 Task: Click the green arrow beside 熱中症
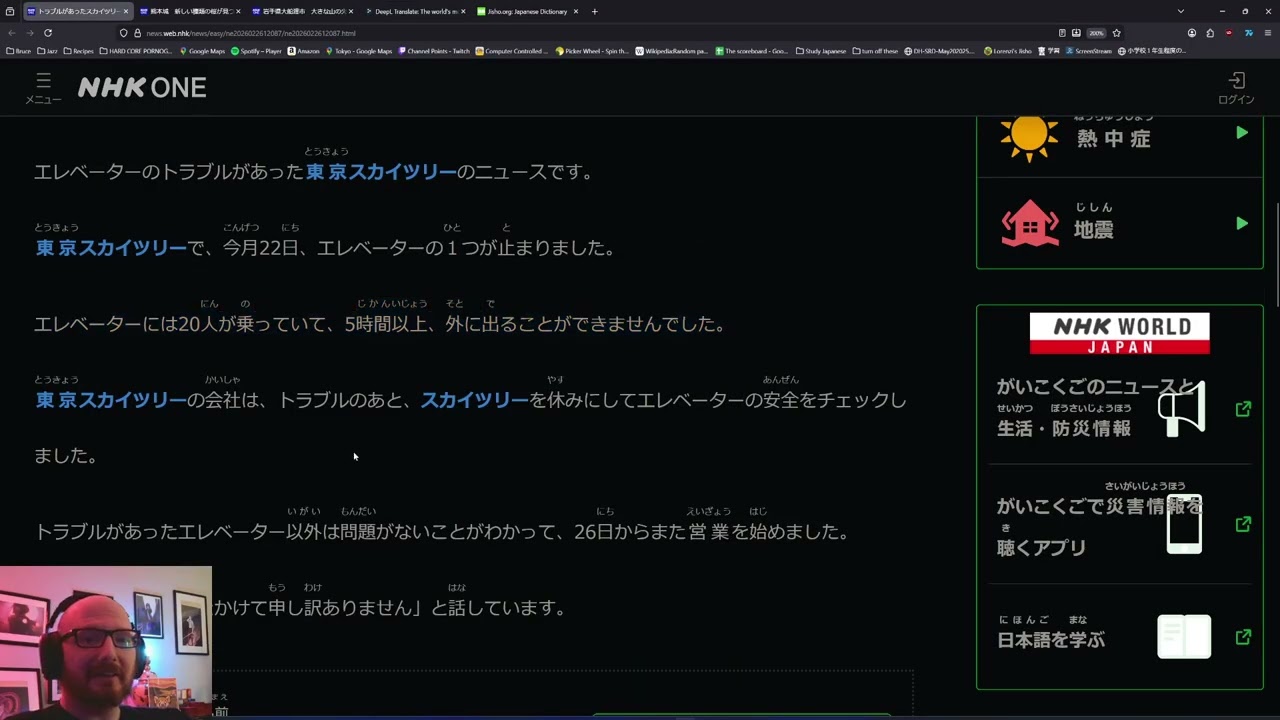(x=1241, y=133)
